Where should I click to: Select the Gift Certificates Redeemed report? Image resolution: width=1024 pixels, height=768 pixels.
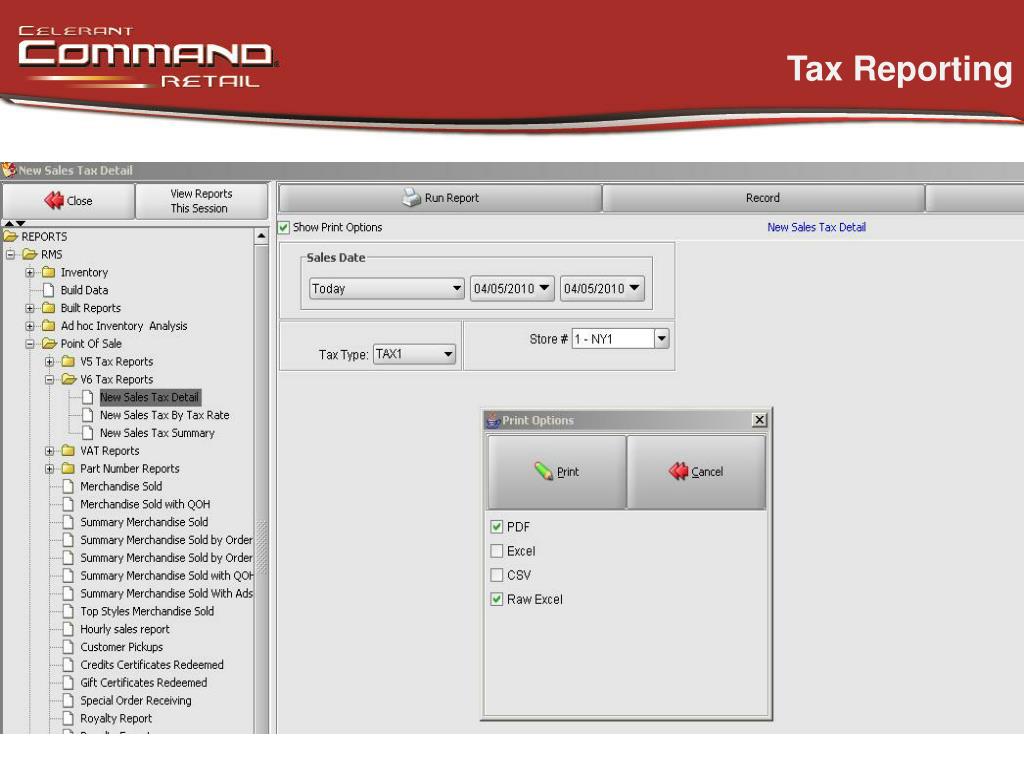(x=144, y=682)
